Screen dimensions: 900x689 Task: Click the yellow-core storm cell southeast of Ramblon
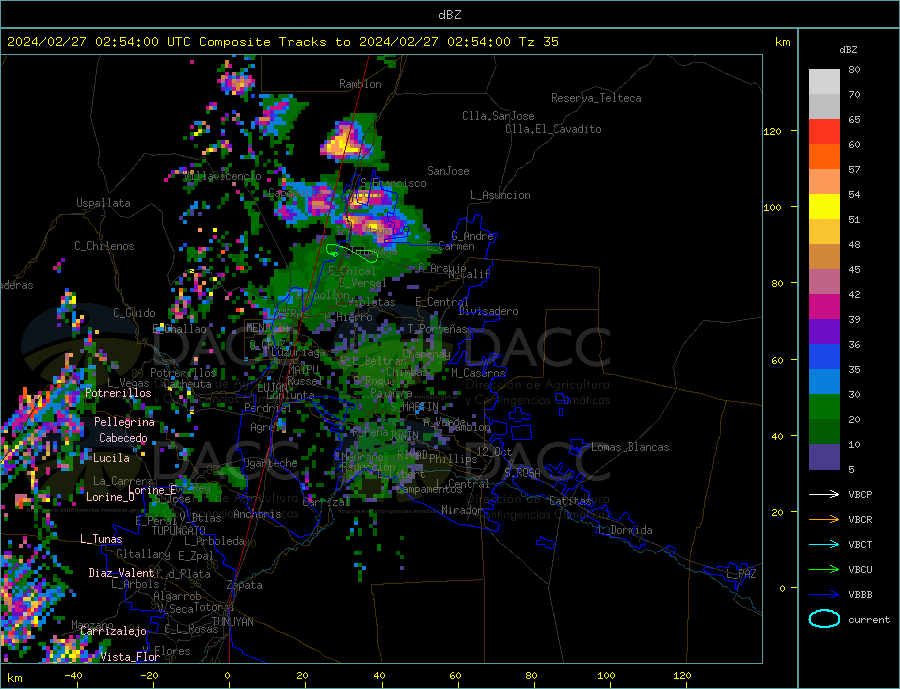click(x=344, y=141)
